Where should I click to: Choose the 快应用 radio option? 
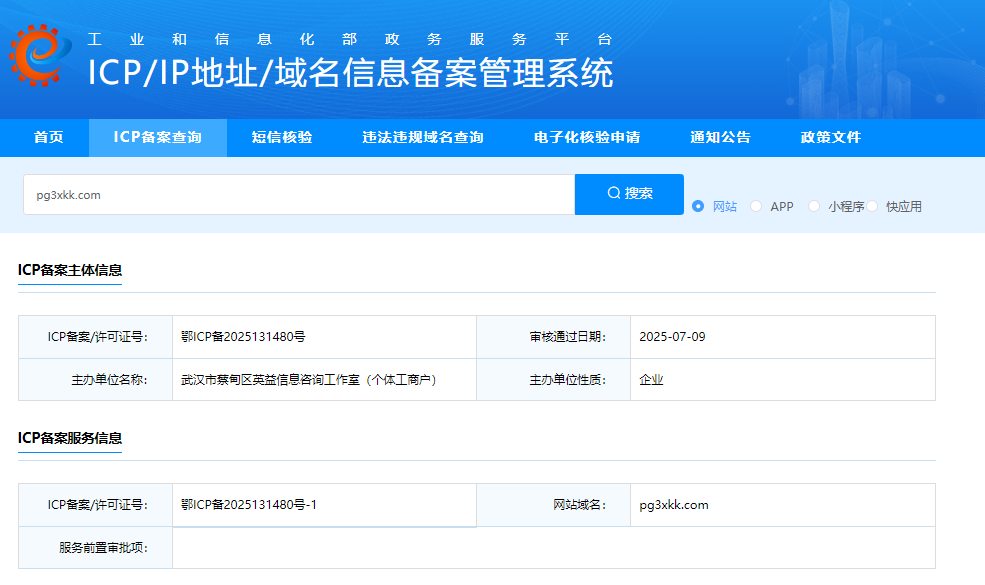(872, 206)
